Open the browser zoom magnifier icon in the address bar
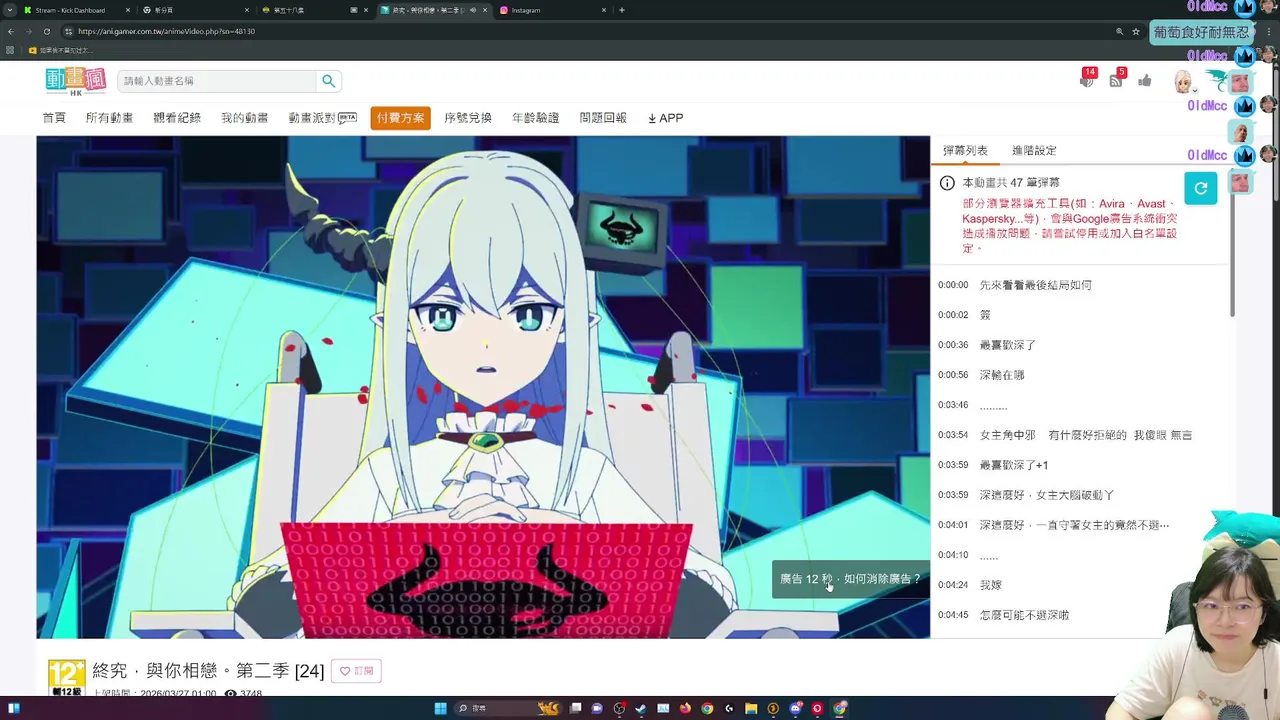Viewport: 1280px width, 720px height. [x=1119, y=31]
